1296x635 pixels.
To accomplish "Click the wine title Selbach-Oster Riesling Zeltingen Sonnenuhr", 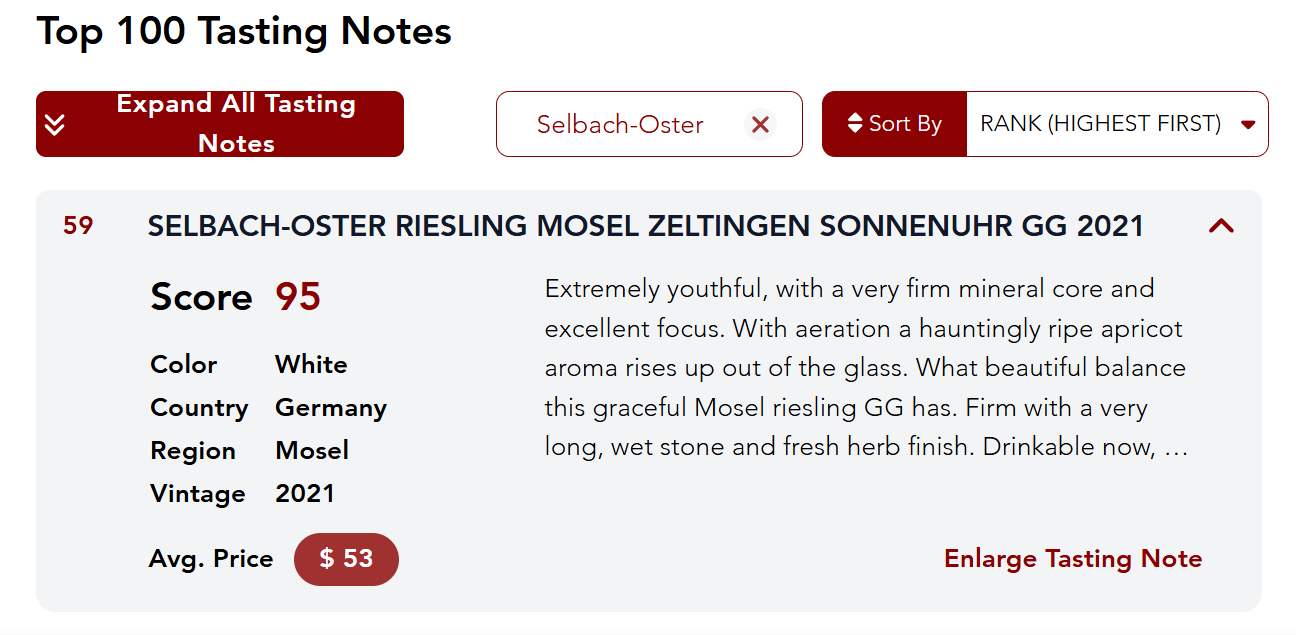I will [645, 226].
